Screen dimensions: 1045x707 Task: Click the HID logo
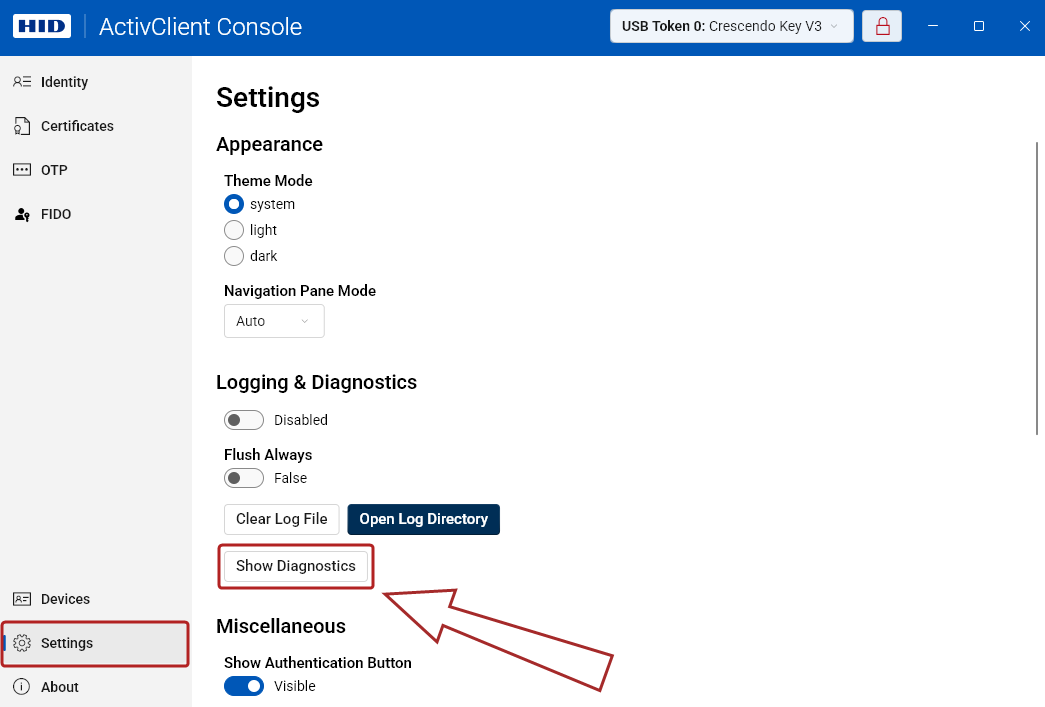[42, 27]
